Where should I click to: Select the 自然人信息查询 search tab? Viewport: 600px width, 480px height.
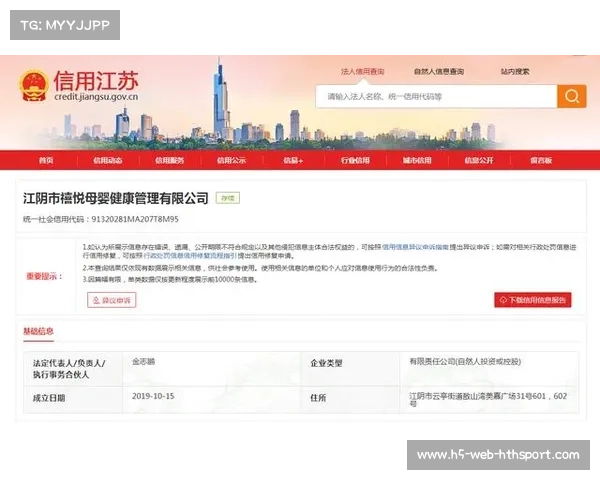[439, 72]
